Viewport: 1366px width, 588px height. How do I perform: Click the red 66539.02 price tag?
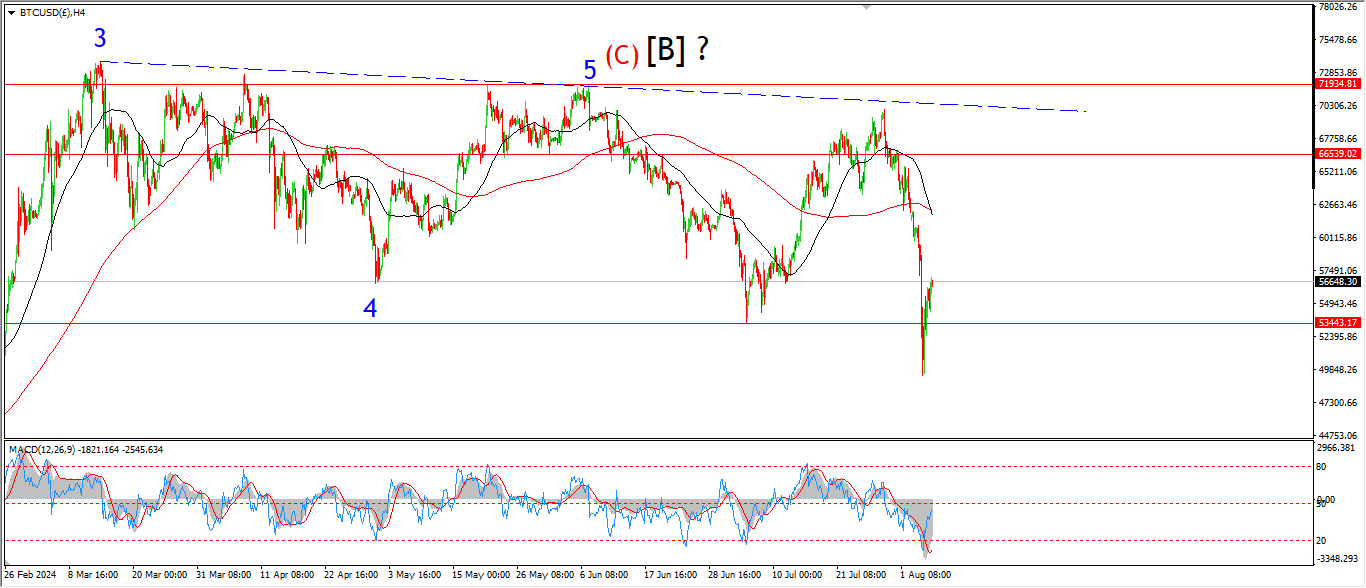[1337, 154]
